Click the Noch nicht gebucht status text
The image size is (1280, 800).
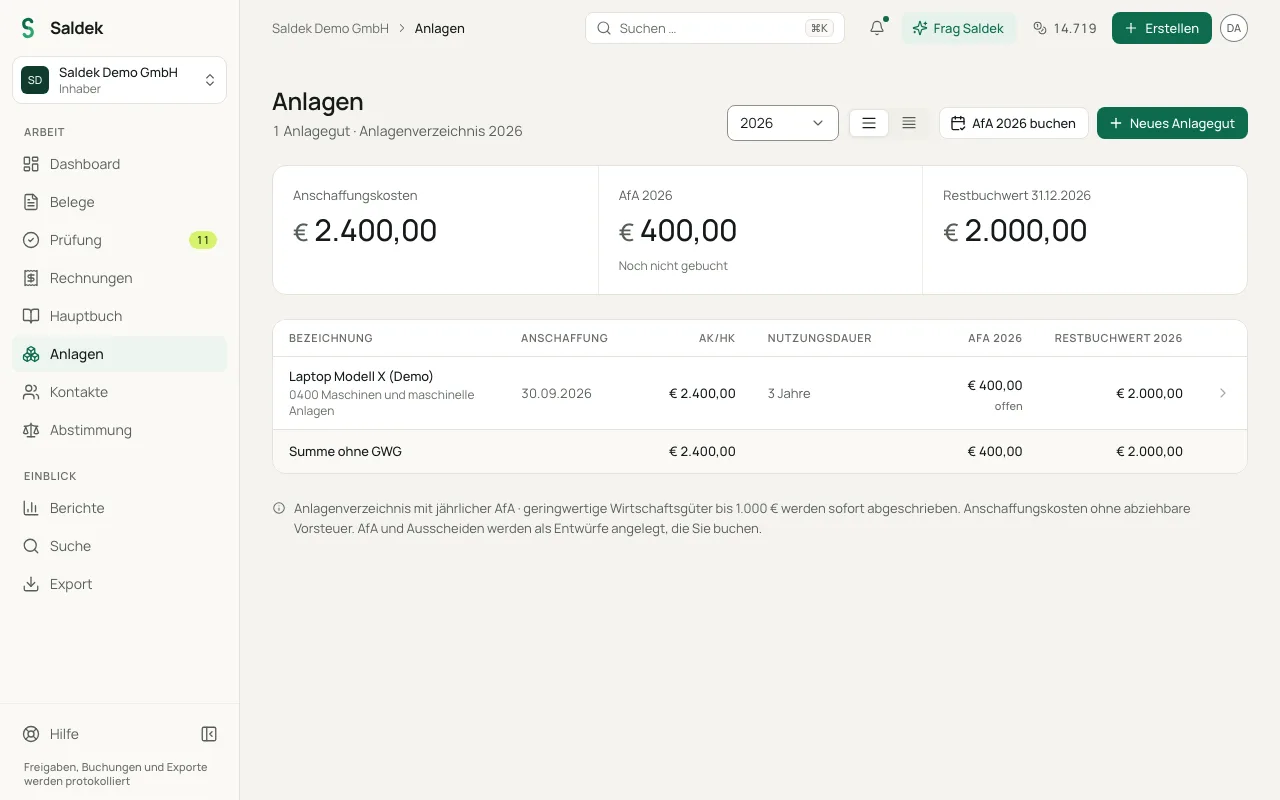coord(673,266)
